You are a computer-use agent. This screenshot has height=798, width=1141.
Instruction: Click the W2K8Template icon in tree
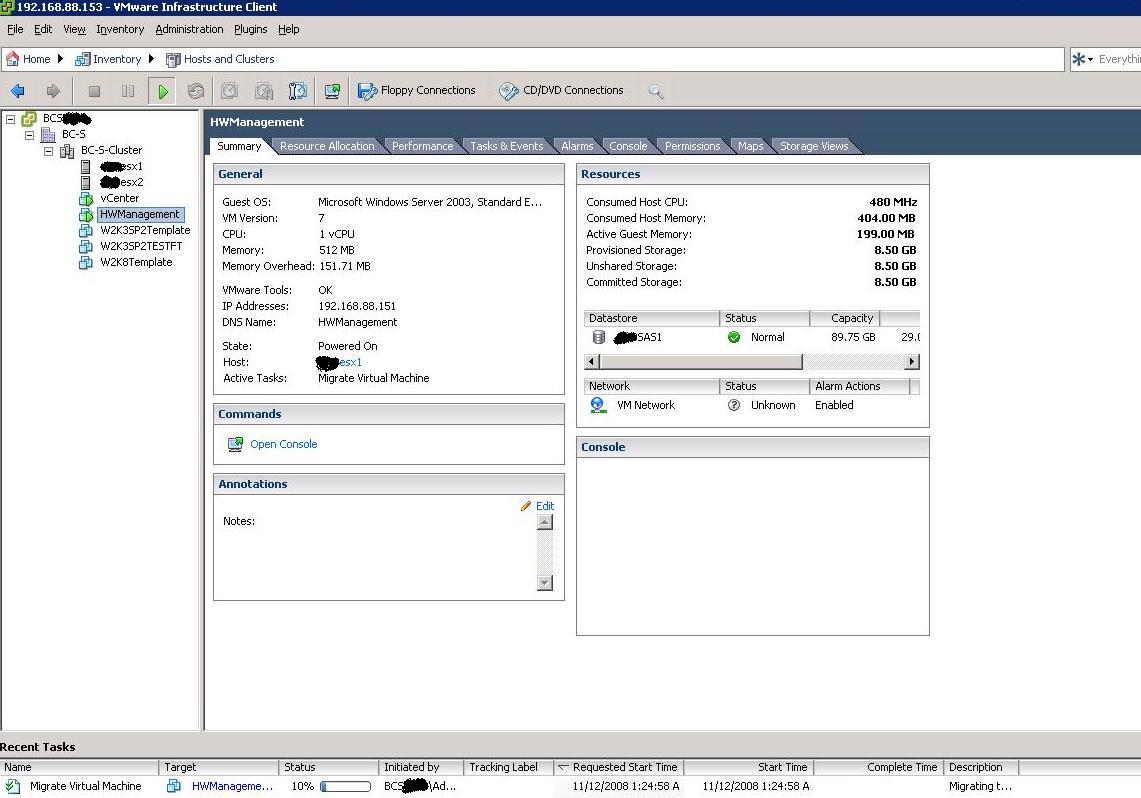[x=86, y=263]
